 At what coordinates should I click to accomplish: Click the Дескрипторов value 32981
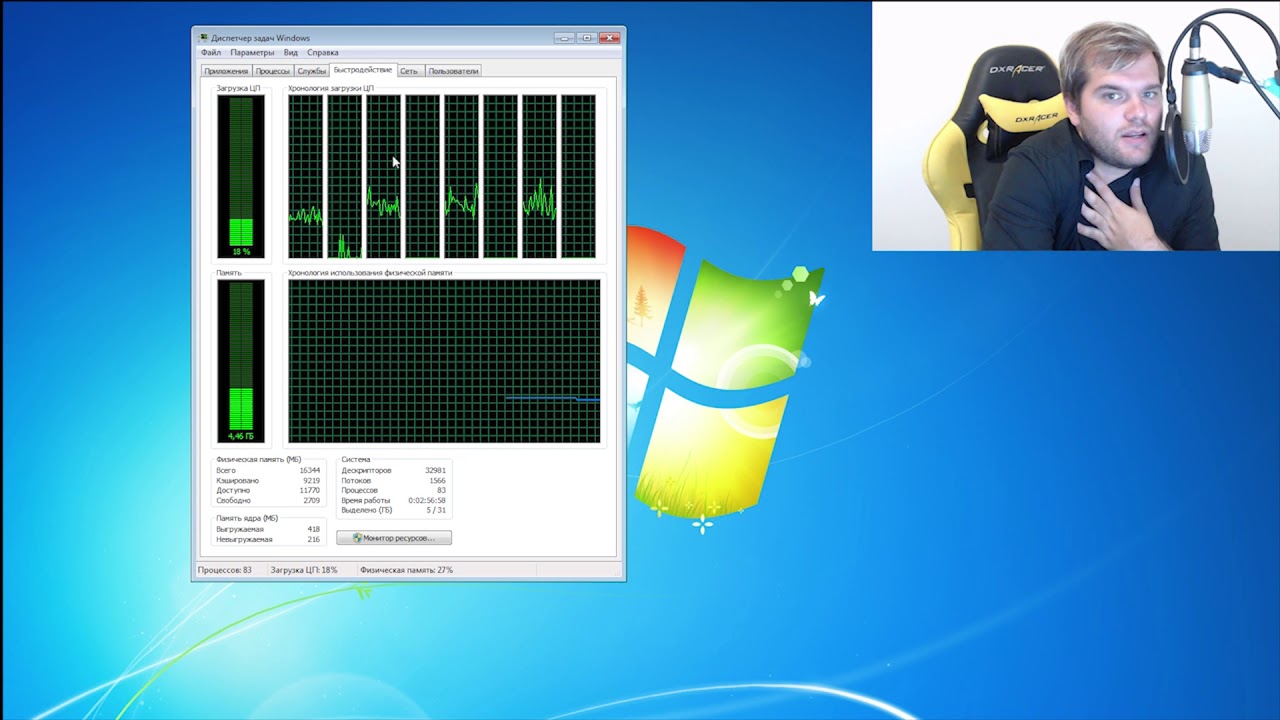(435, 470)
